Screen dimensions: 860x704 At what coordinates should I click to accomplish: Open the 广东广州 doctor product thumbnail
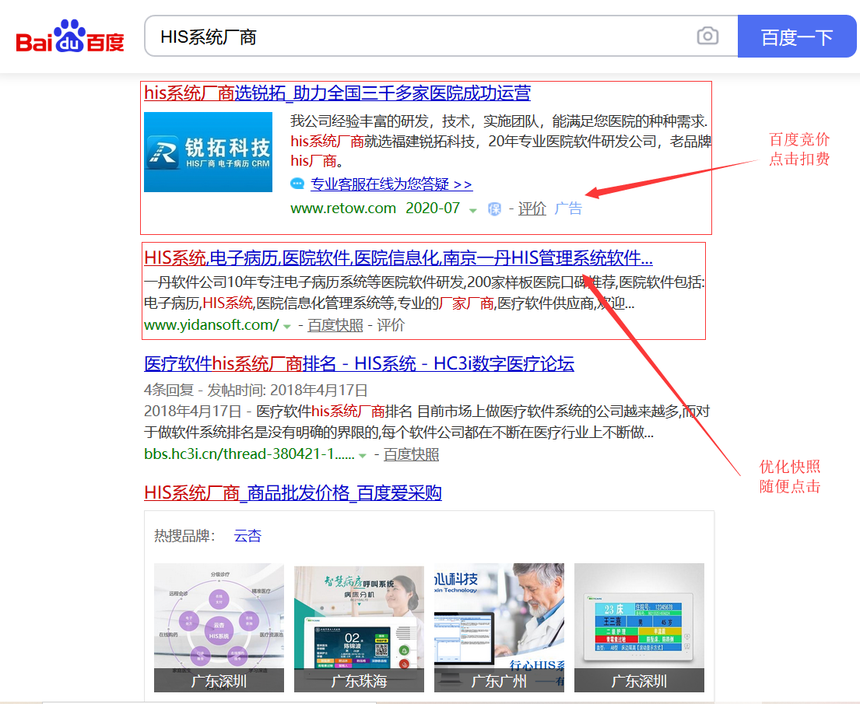[x=499, y=627]
